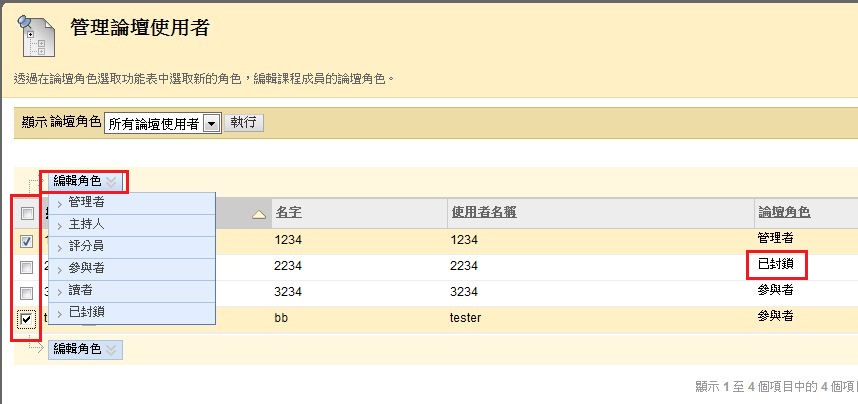Open the 所有論壇使用者 role filter dropdown
The image size is (858, 404).
pyautogui.click(x=211, y=123)
